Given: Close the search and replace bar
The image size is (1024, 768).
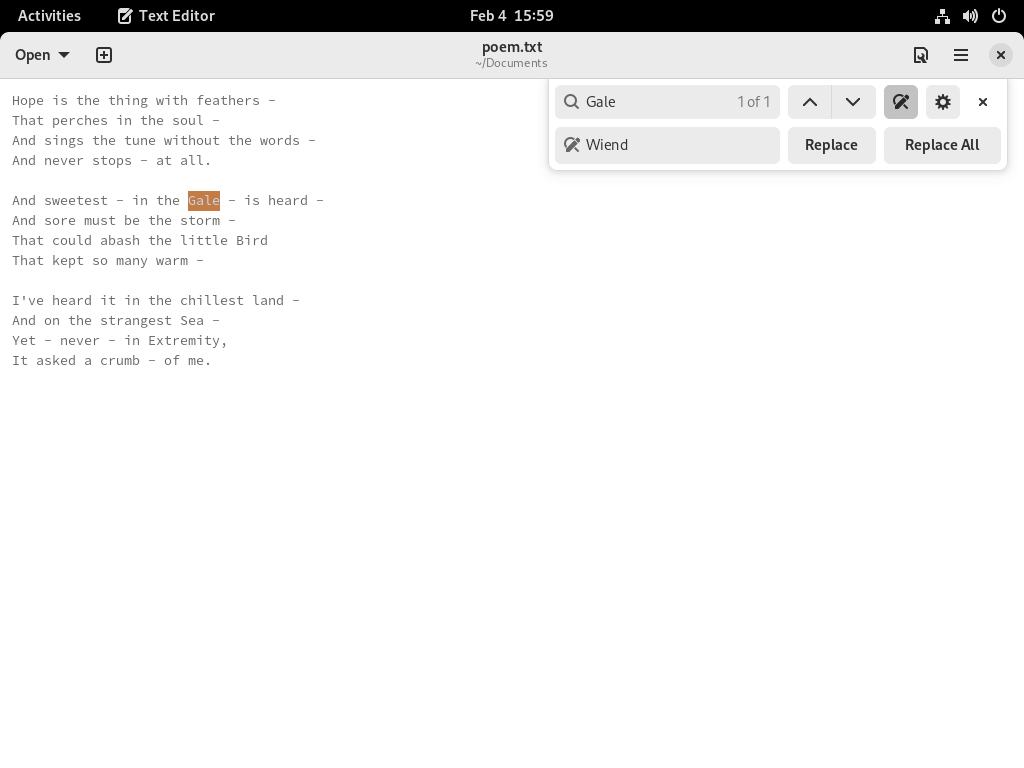Looking at the screenshot, I should click(x=983, y=102).
